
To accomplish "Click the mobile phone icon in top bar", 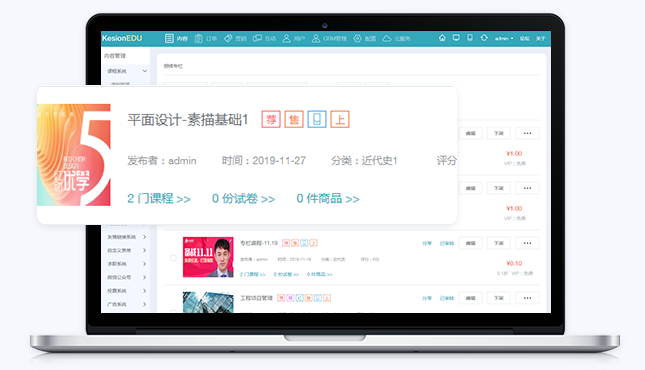I will coord(470,38).
